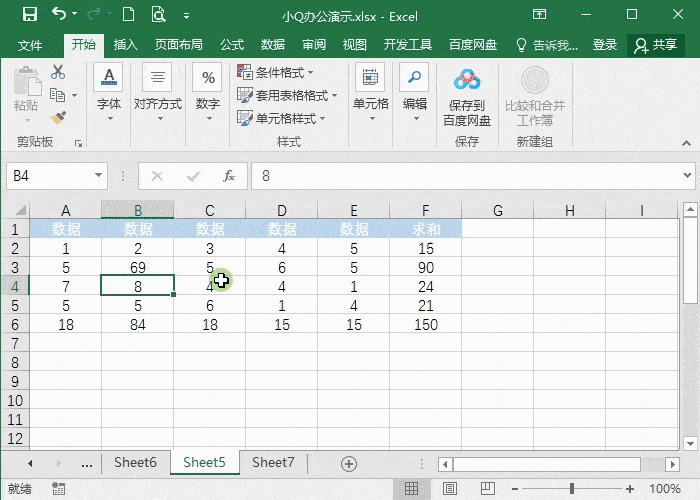Select cell F6 containing 150
This screenshot has width=700, height=500.
point(425,325)
